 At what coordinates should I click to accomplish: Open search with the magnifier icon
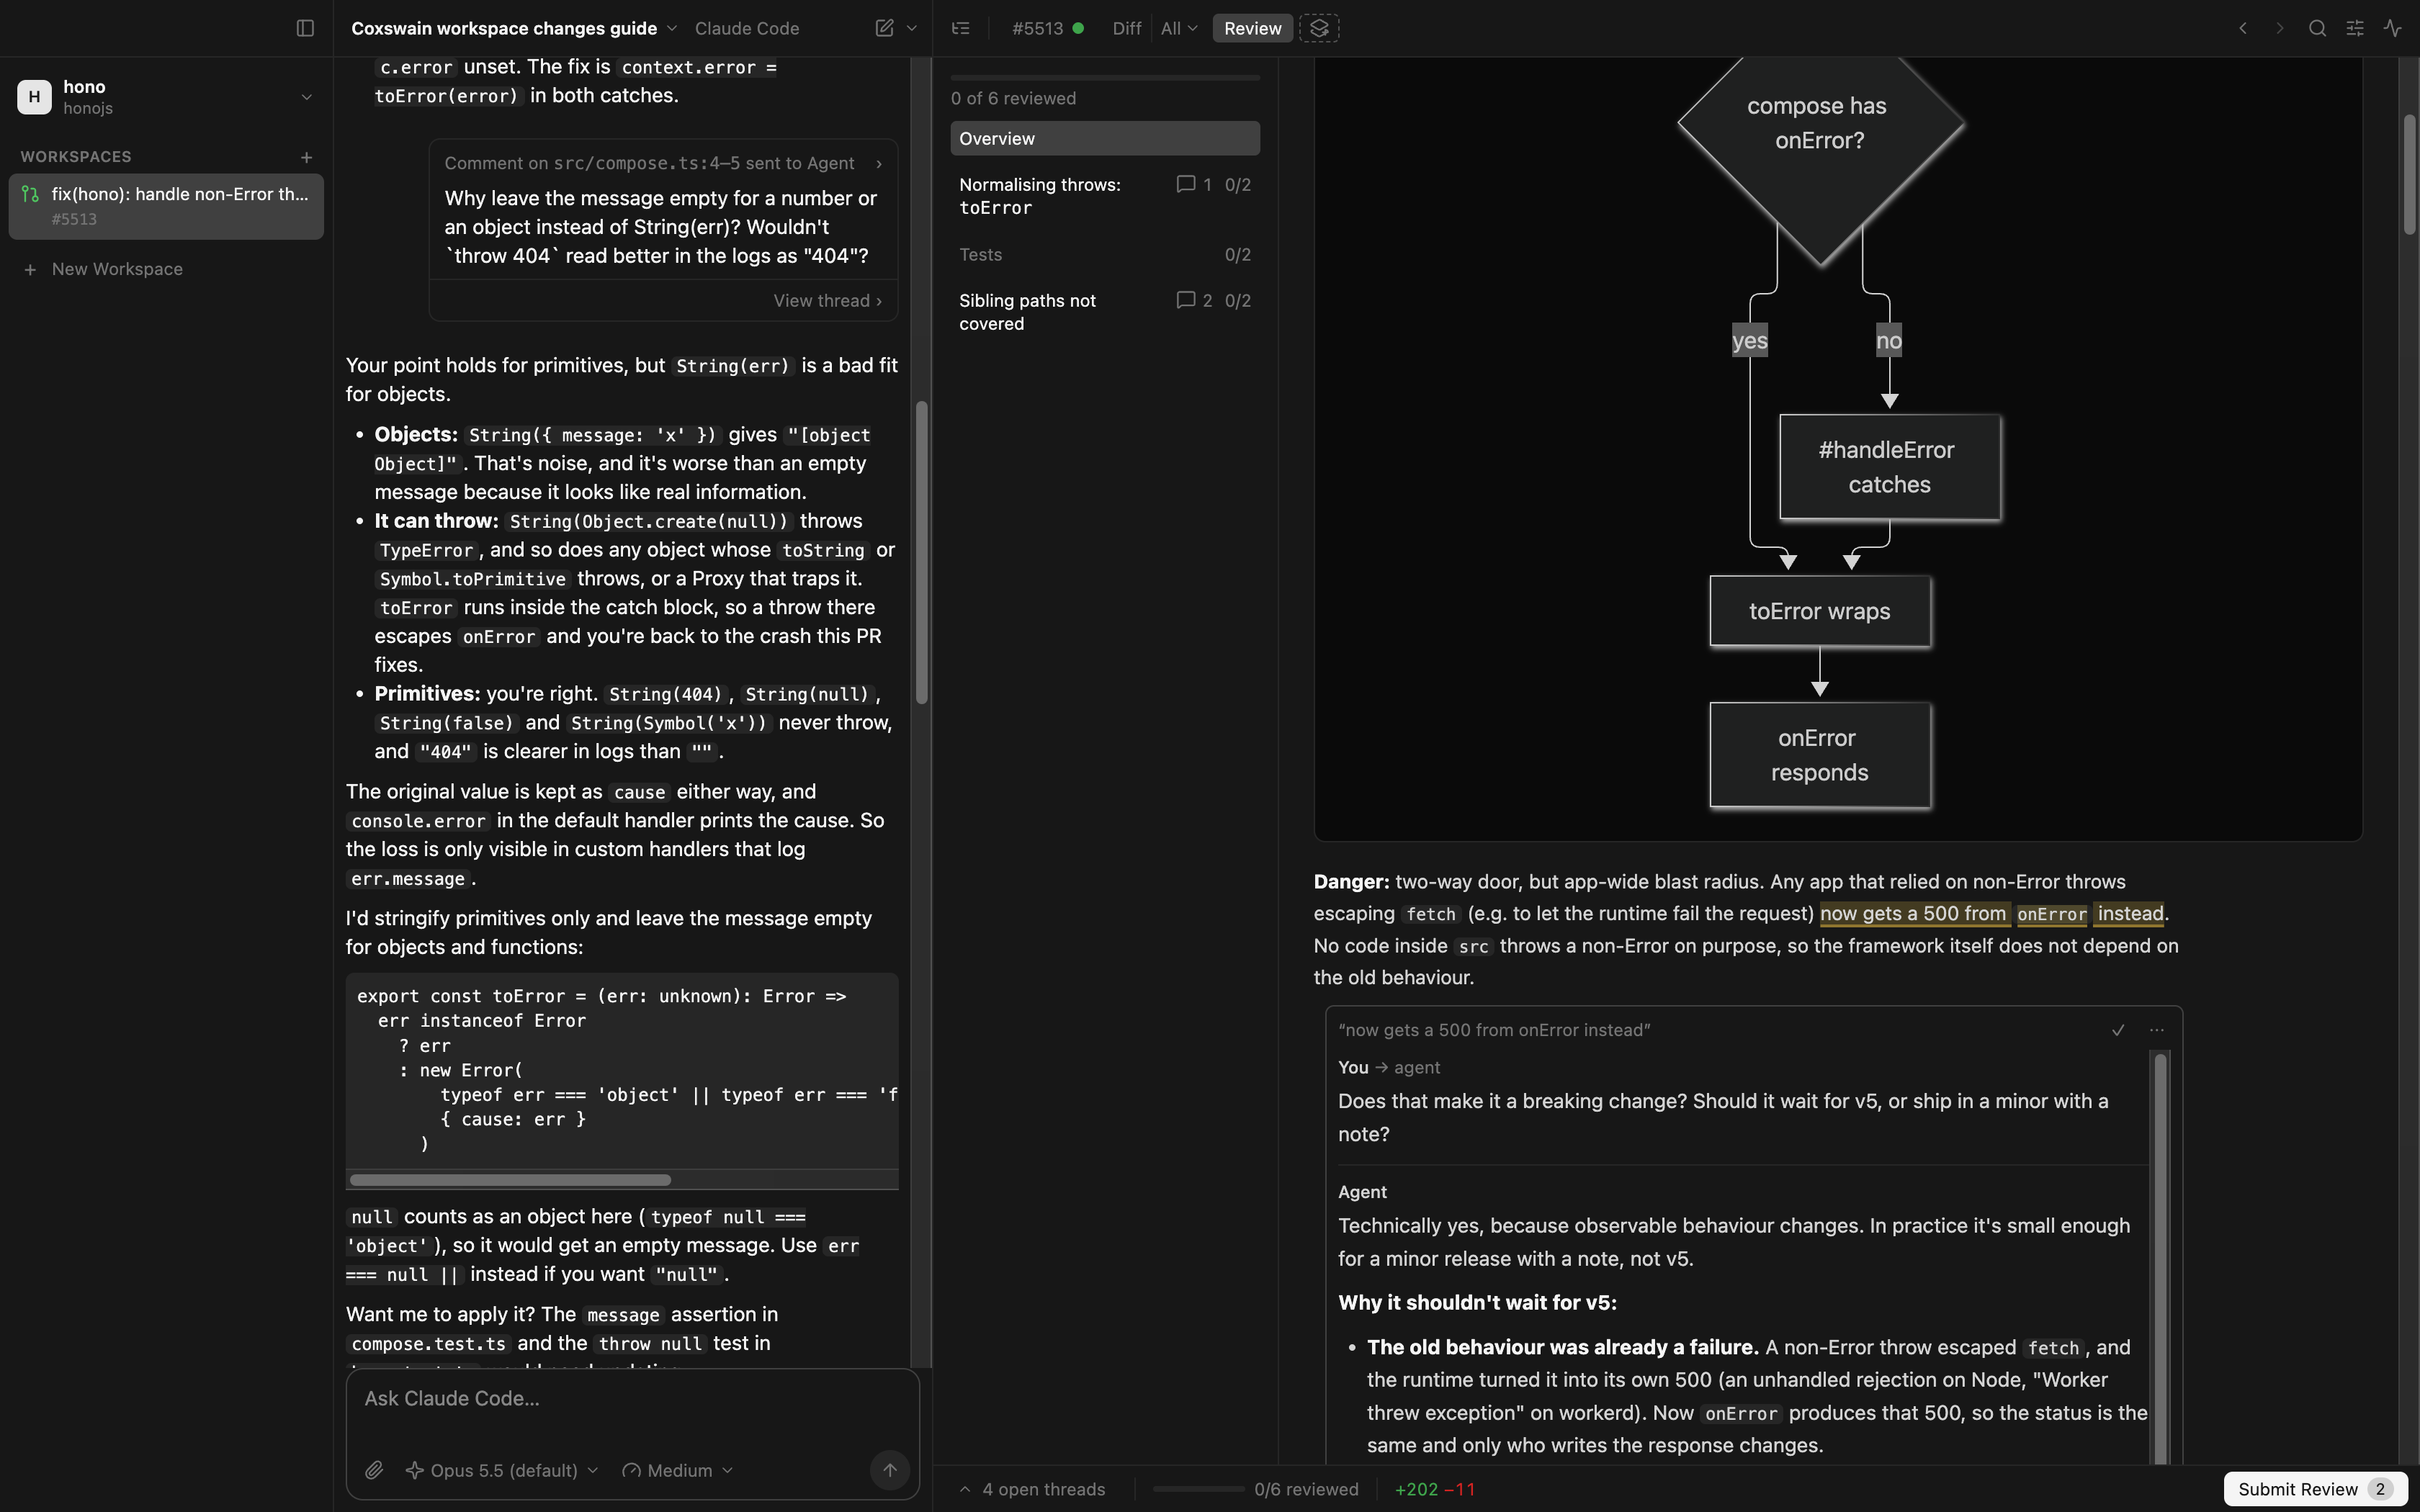coord(2317,28)
